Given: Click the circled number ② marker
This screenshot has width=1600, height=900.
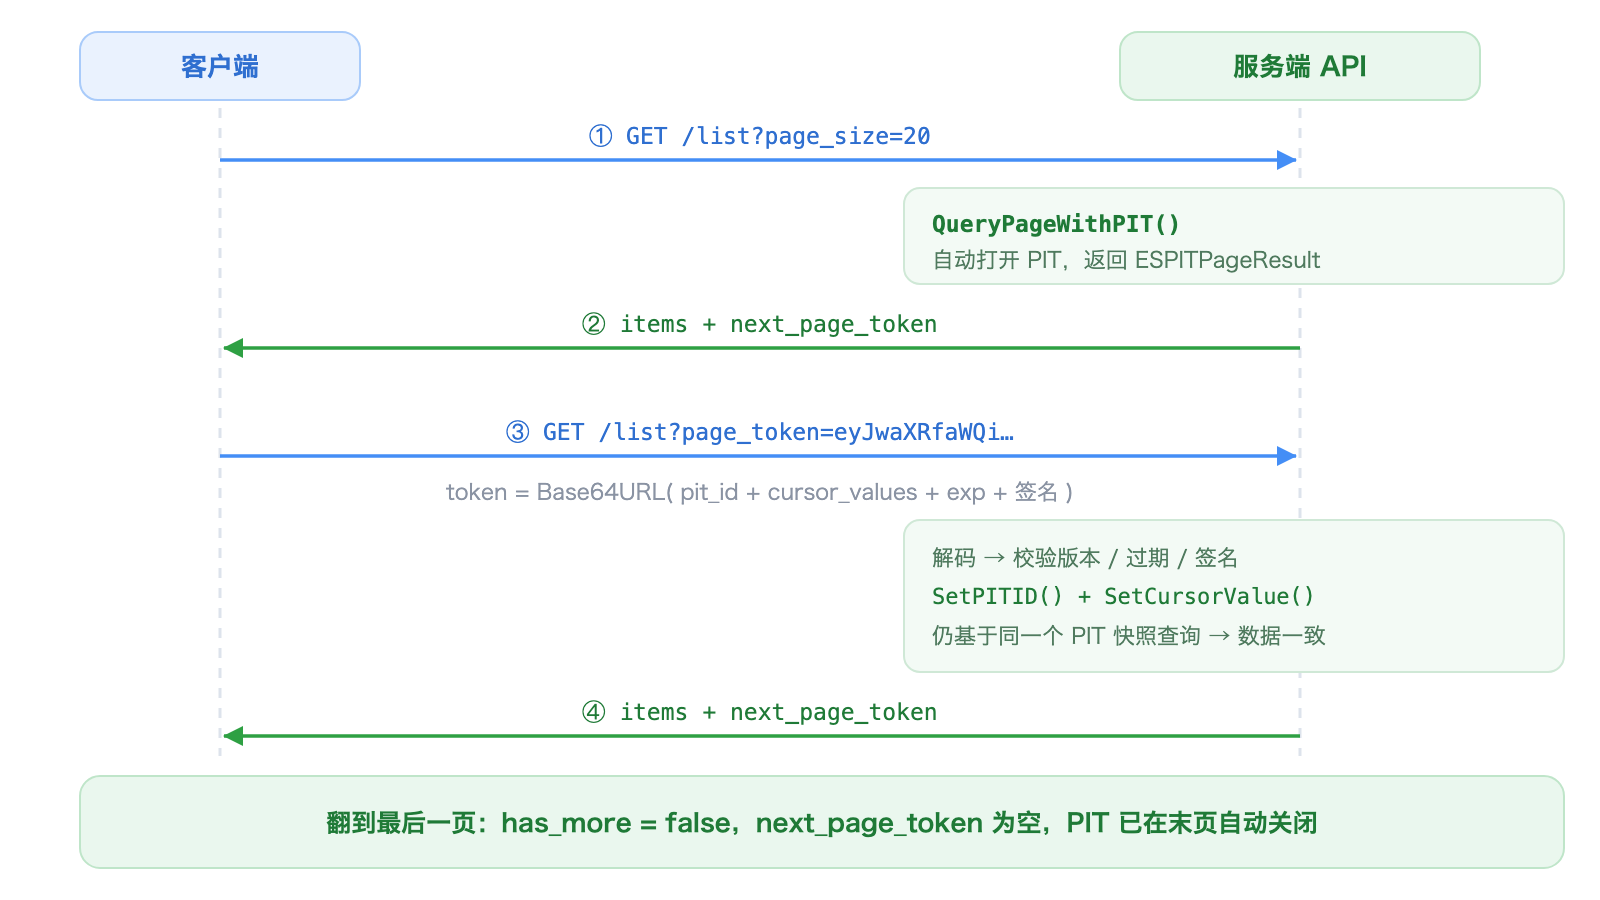Looking at the screenshot, I should click(594, 324).
